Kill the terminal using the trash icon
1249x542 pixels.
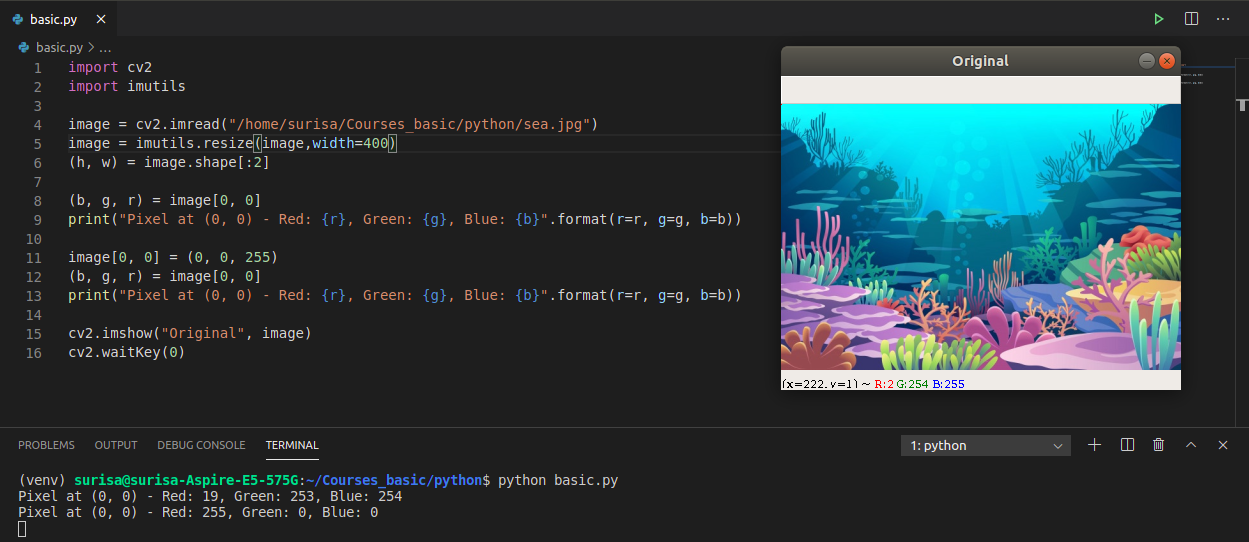click(x=1159, y=445)
